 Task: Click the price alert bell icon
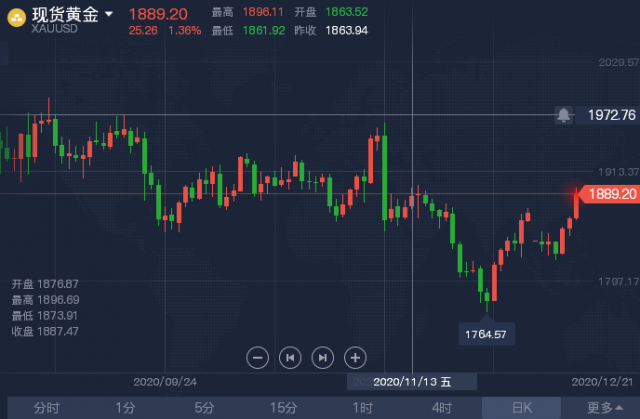(564, 115)
